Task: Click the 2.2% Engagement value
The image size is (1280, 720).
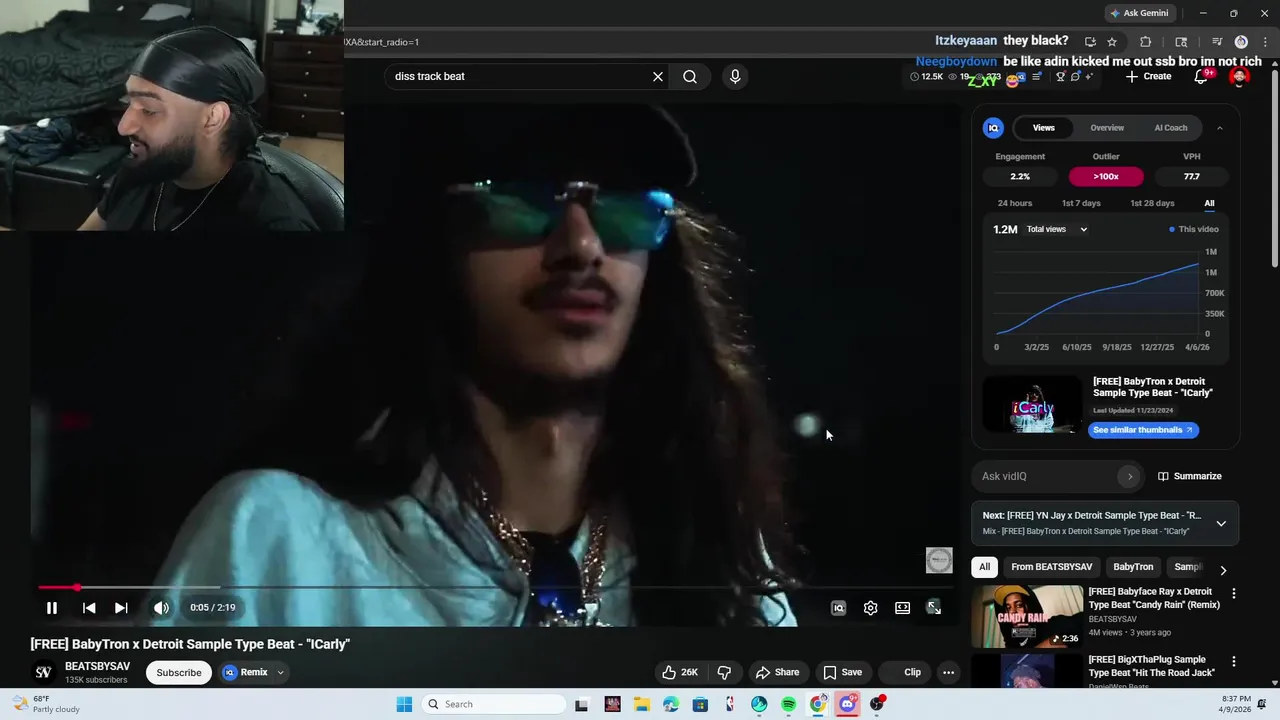Action: (1020, 176)
